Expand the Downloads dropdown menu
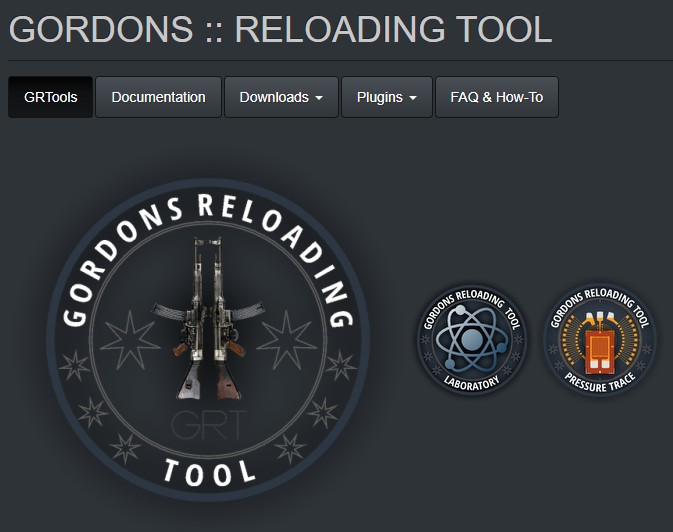Screen dimensions: 673x532 [x=281, y=97]
